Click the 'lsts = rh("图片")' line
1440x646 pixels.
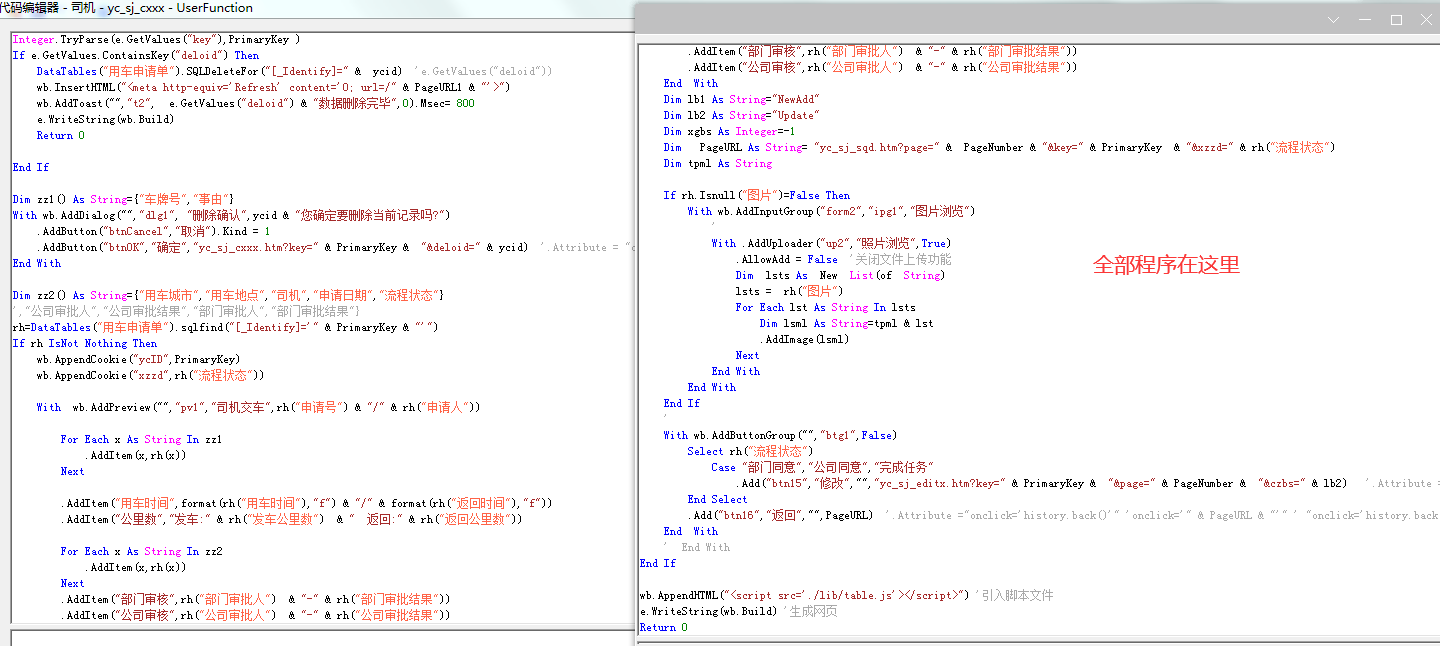(x=787, y=291)
